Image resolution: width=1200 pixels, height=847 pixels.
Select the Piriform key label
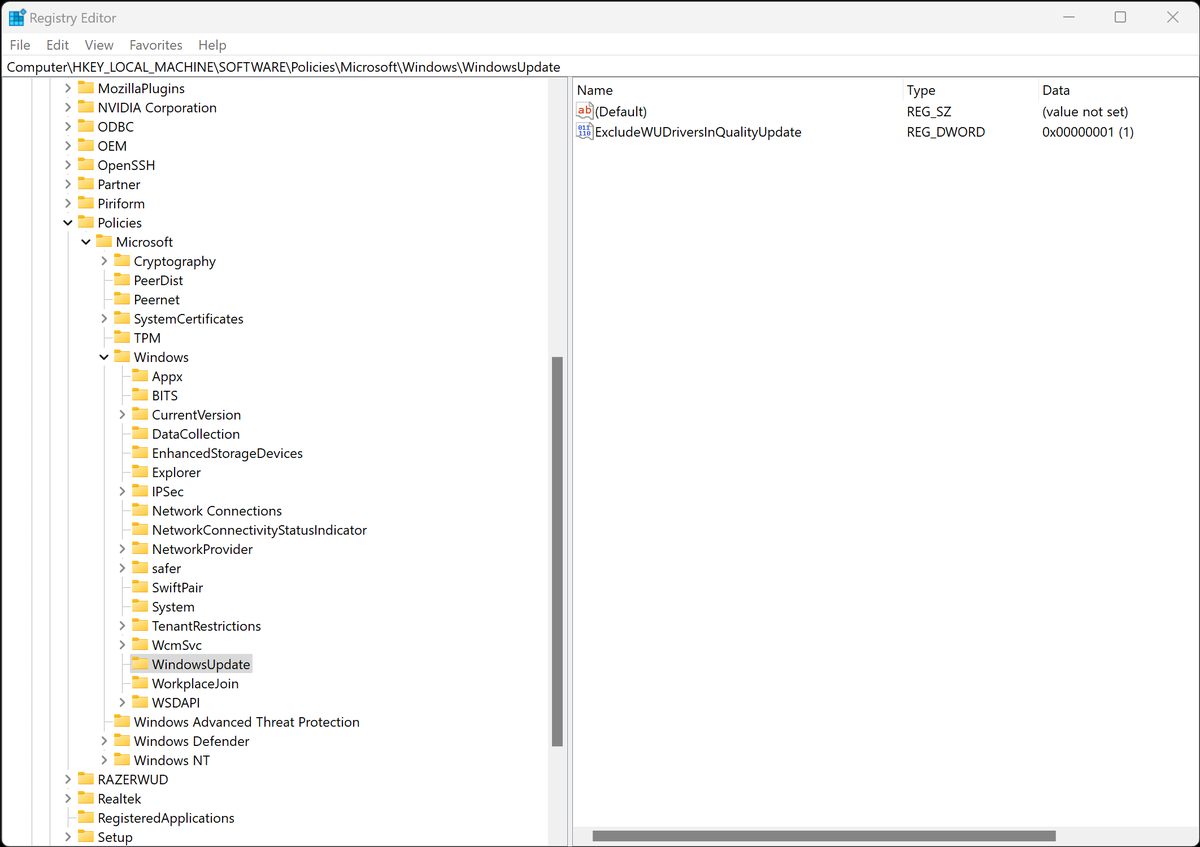[121, 203]
